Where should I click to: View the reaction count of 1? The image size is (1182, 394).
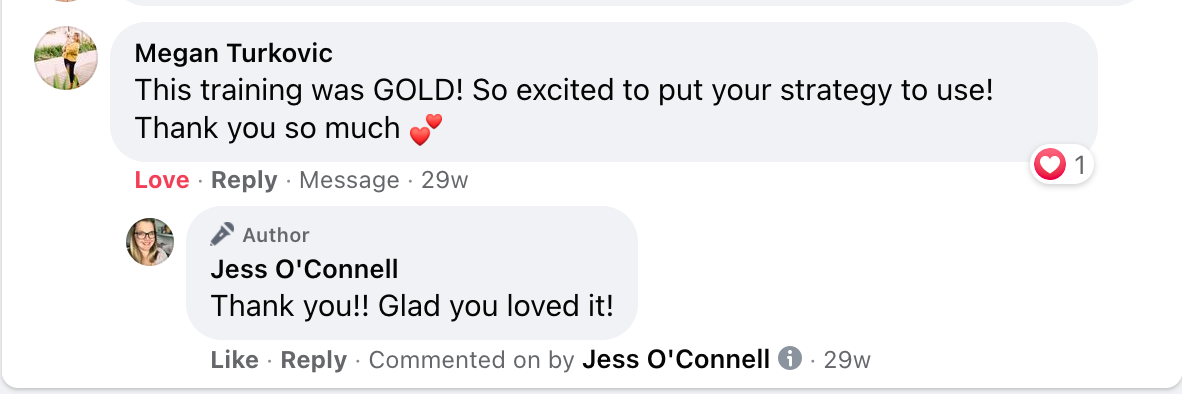pos(1079,165)
